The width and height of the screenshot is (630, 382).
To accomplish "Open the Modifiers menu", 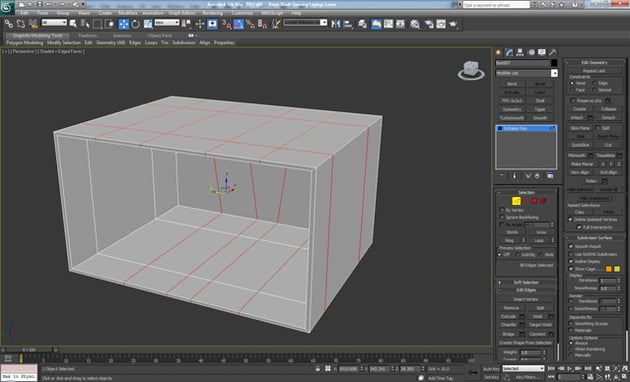I will tap(128, 13).
